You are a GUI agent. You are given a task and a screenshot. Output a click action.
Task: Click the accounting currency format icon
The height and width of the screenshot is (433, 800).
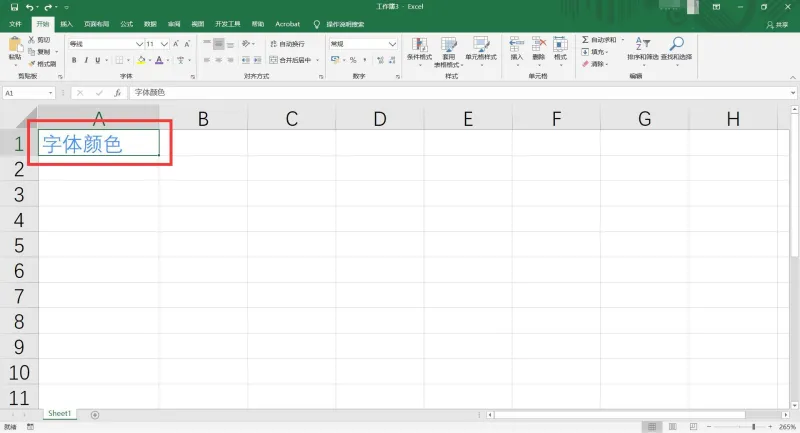tap(335, 60)
